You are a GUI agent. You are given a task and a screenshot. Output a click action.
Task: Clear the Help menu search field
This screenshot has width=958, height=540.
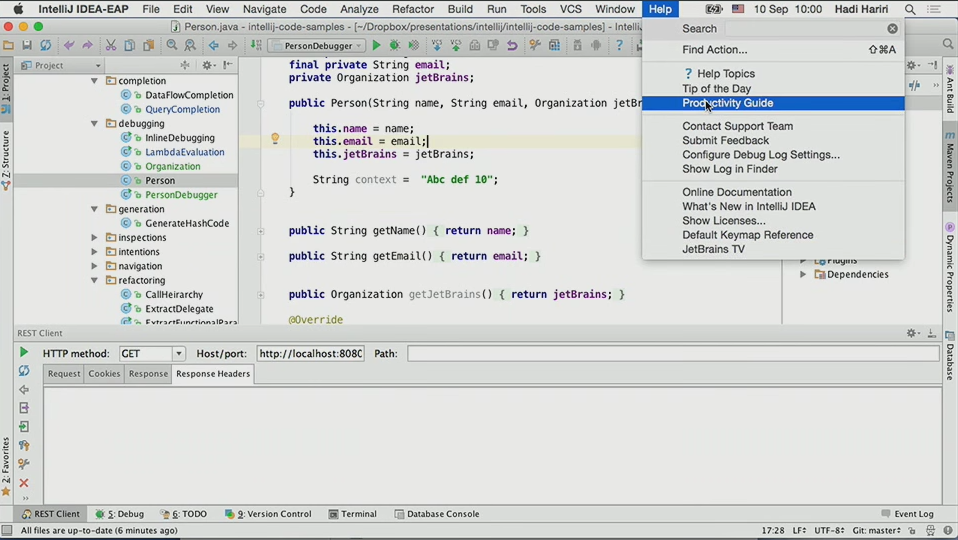coord(893,29)
